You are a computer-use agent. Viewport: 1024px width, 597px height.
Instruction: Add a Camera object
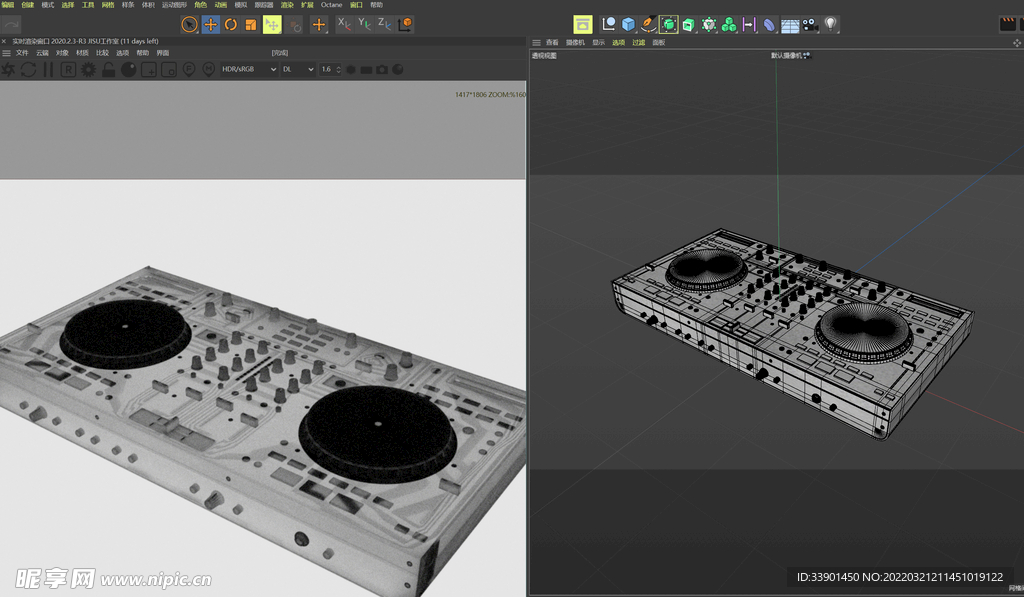click(810, 24)
